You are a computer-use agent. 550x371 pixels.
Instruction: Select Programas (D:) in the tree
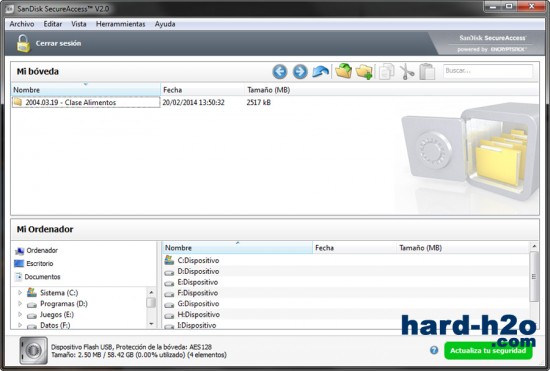point(64,304)
